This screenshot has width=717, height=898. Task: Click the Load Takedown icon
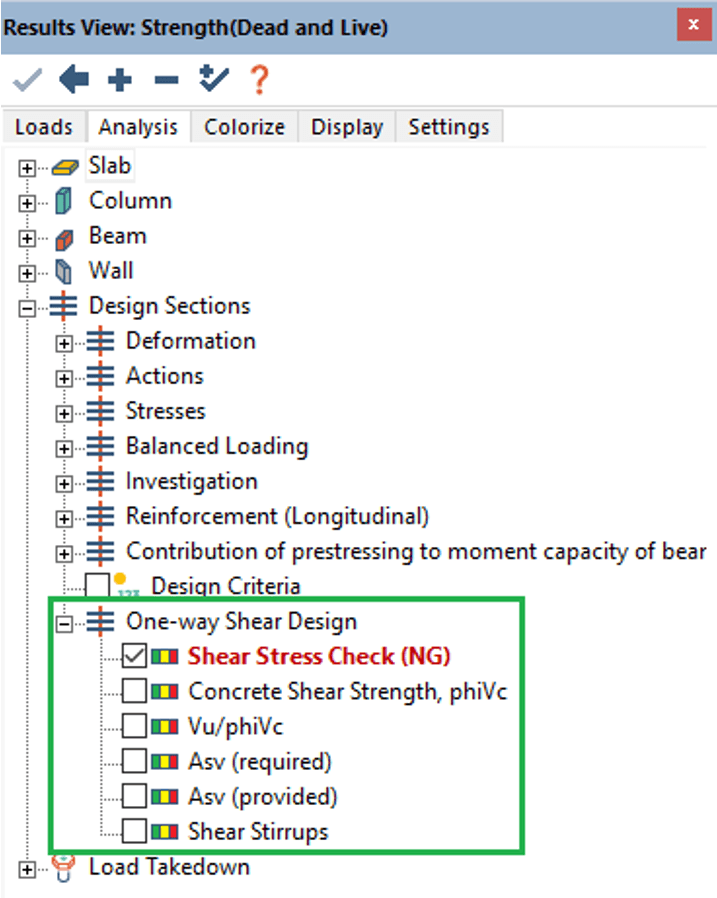(64, 867)
